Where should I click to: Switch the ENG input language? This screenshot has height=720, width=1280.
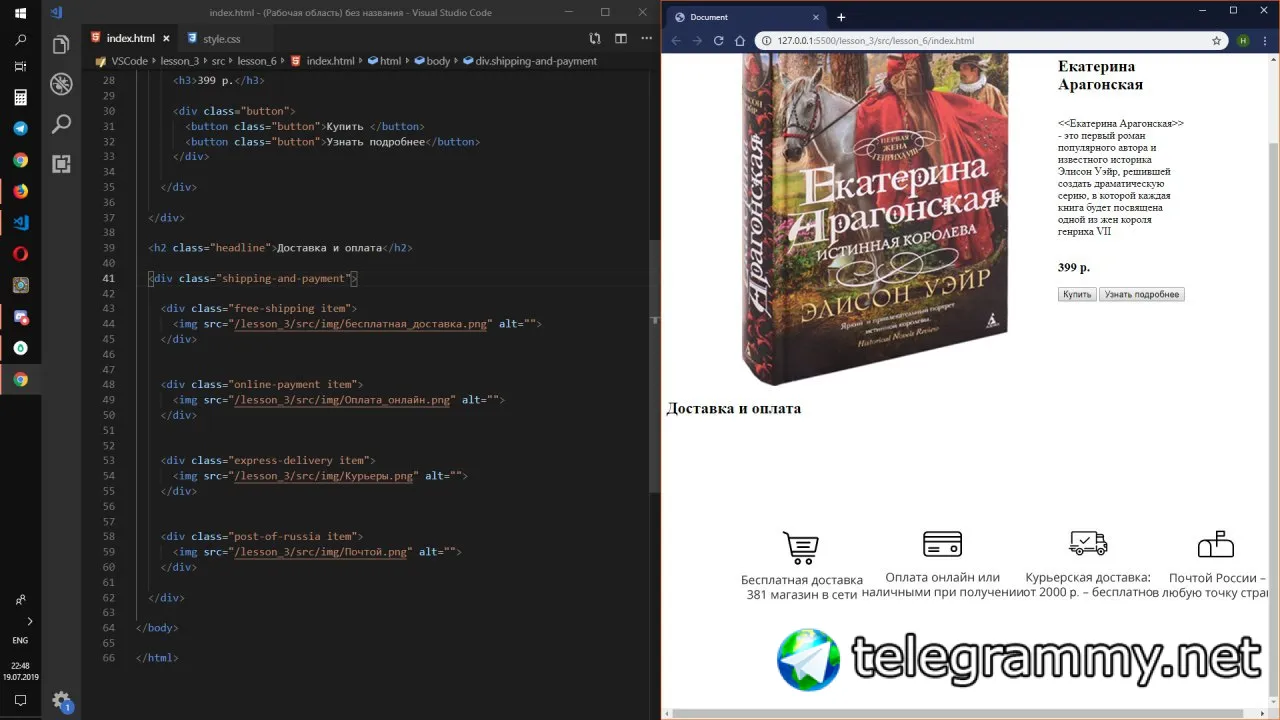20,640
